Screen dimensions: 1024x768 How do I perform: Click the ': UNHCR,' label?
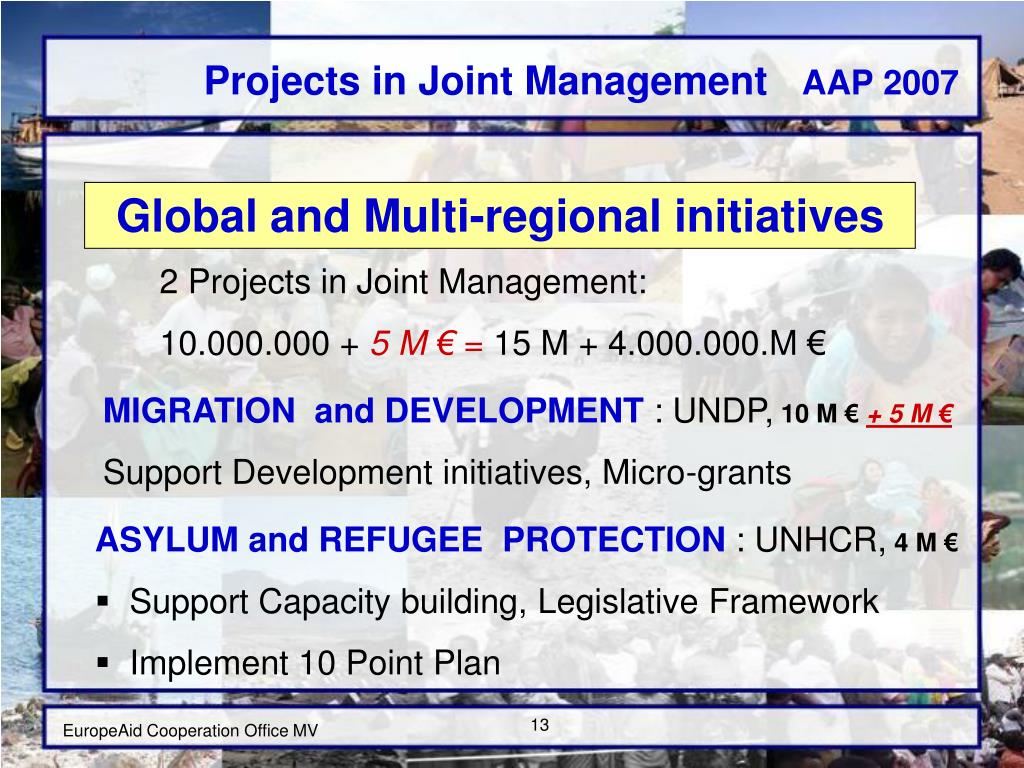click(811, 540)
